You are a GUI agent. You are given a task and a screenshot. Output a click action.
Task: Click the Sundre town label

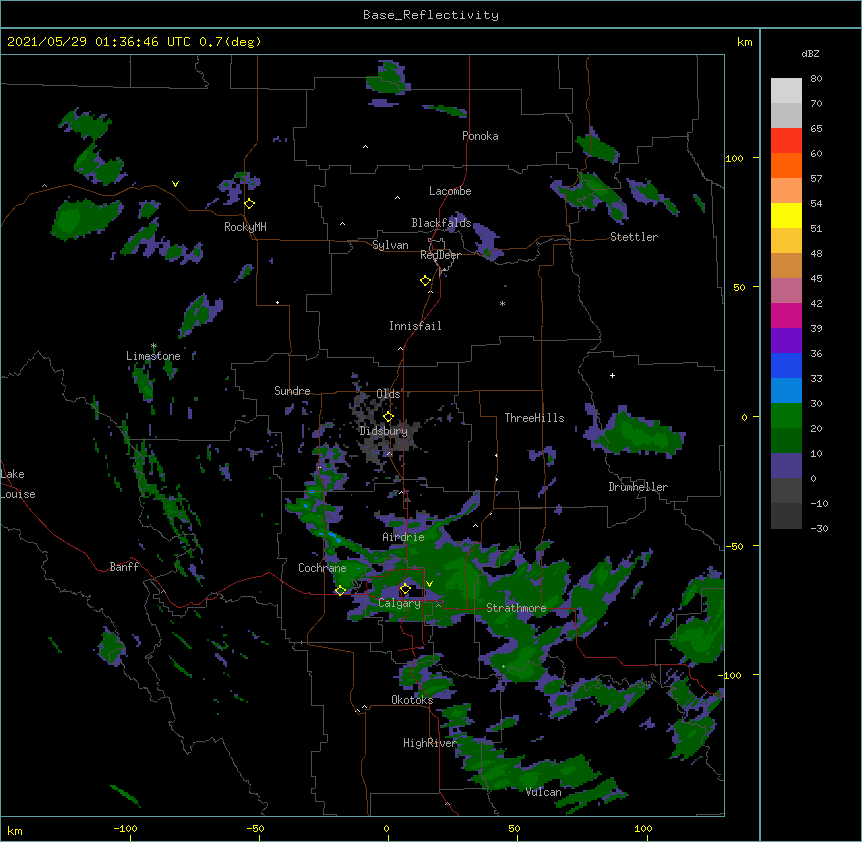tap(292, 391)
